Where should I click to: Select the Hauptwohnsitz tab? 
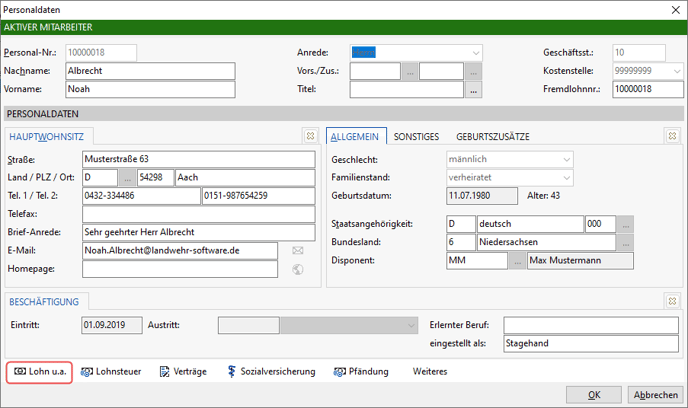click(x=47, y=136)
